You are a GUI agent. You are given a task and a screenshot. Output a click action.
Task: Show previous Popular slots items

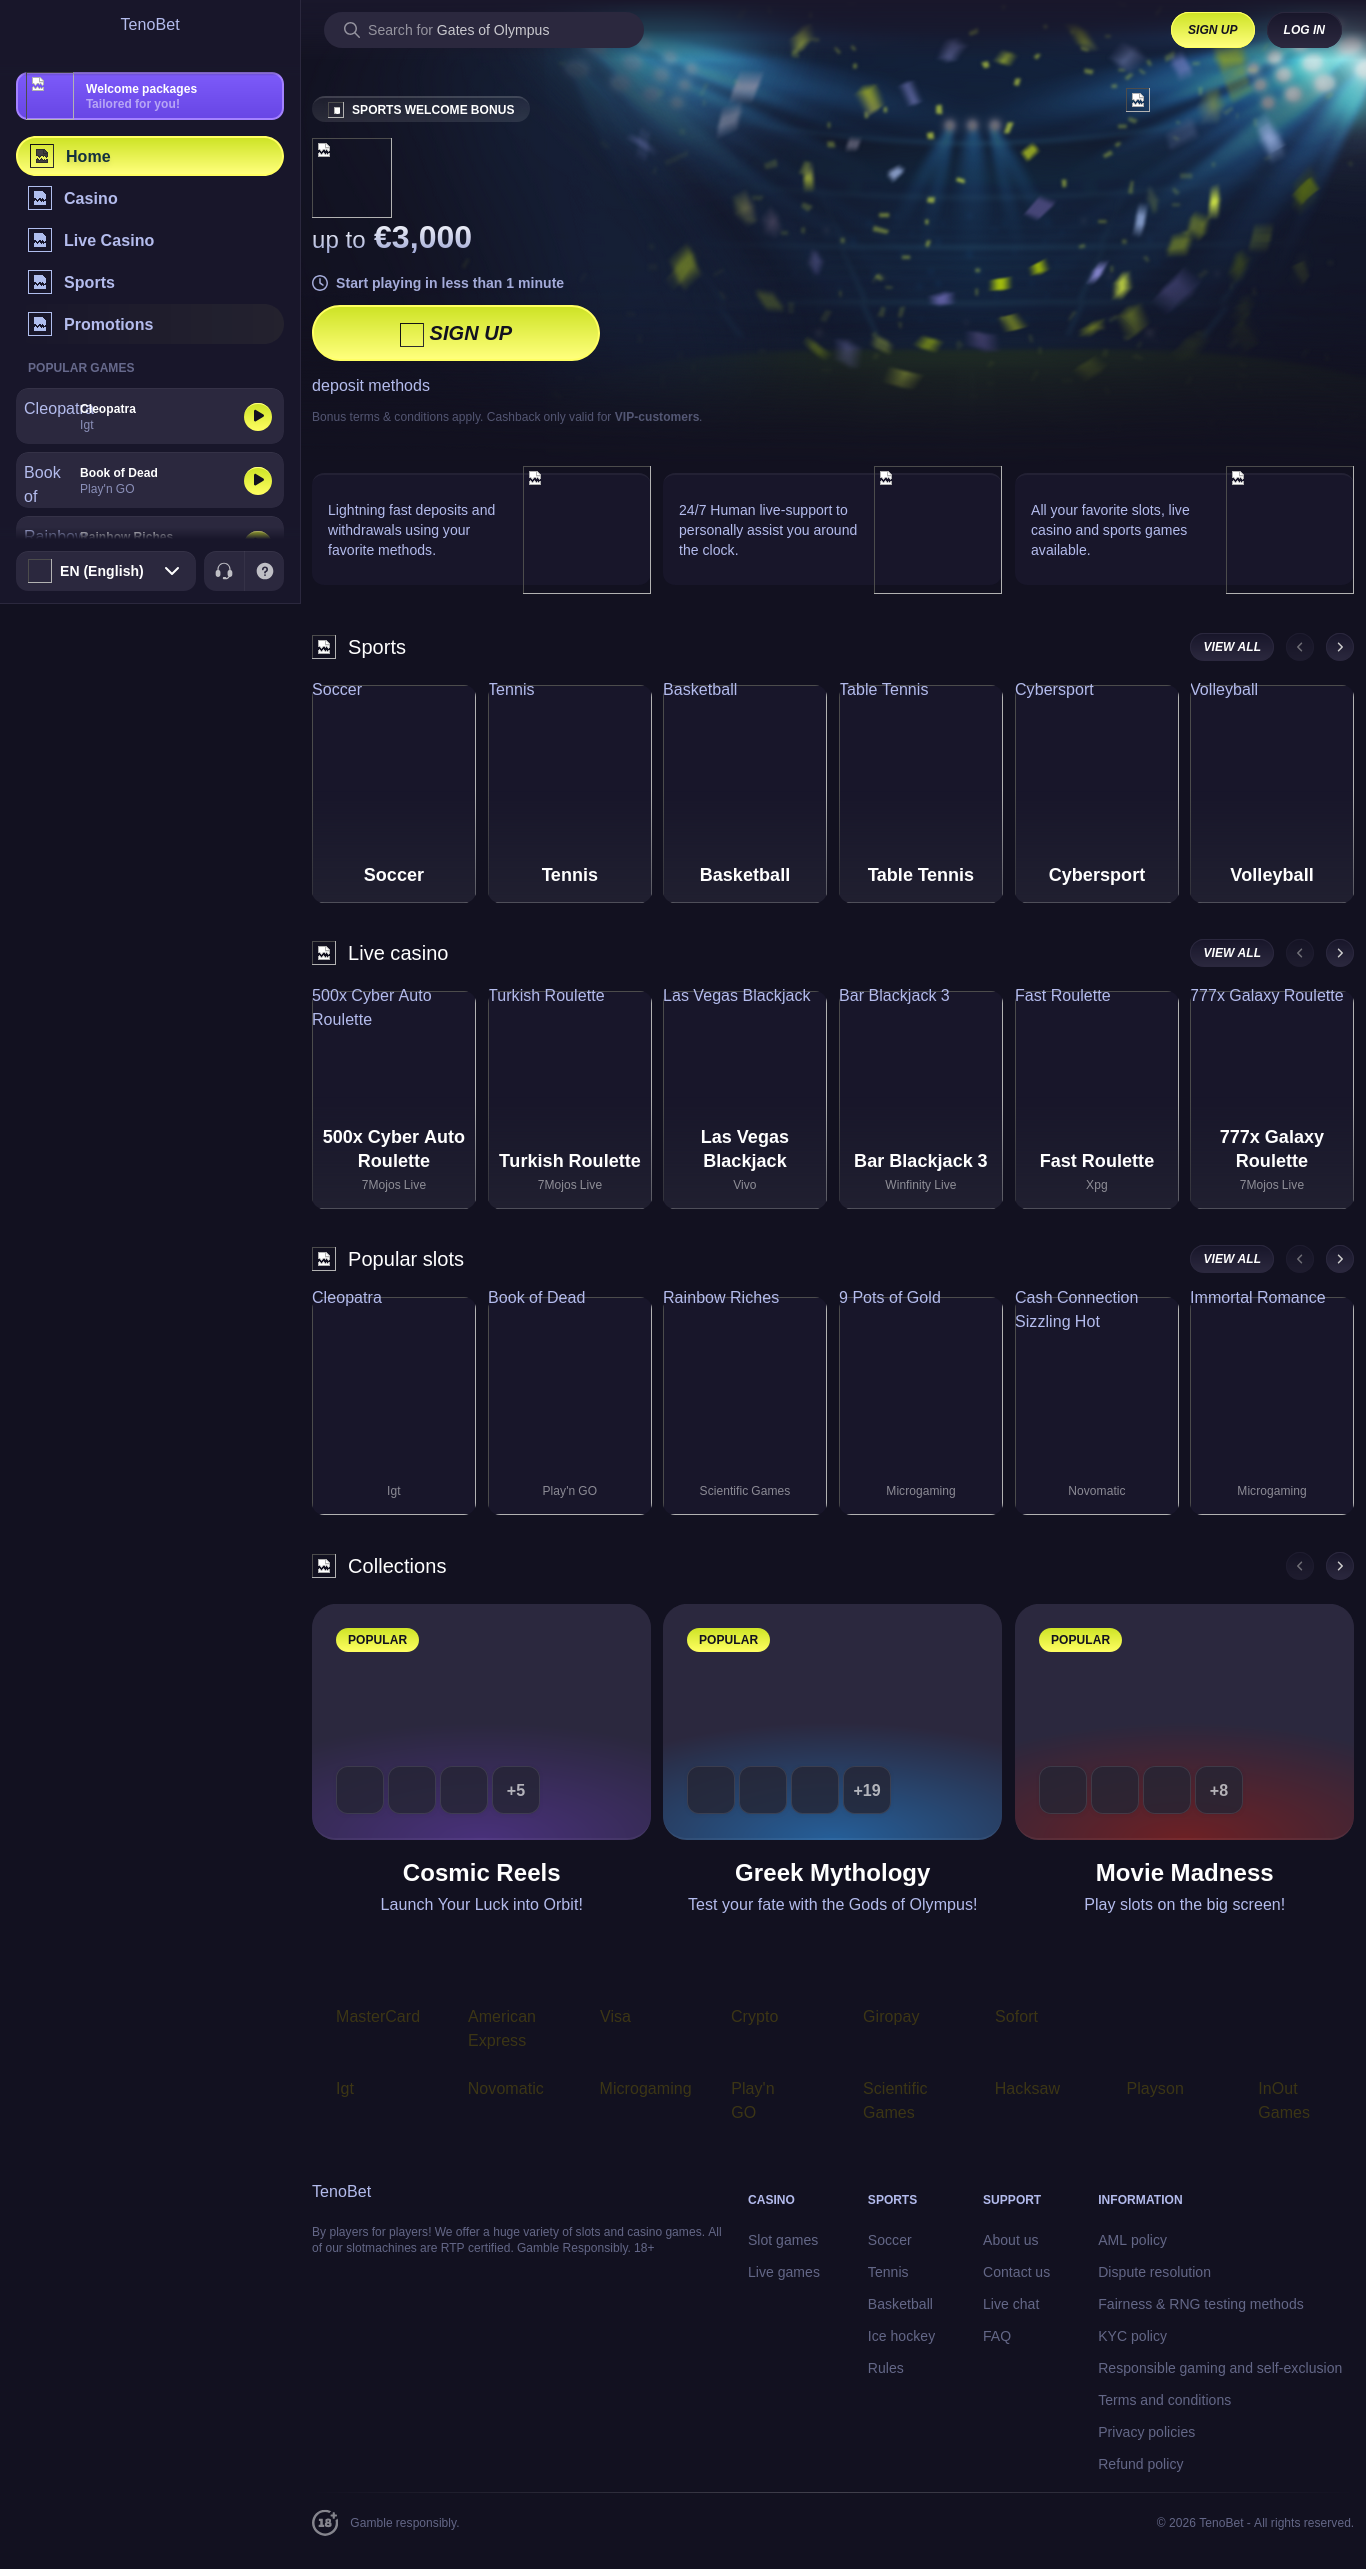(x=1300, y=1259)
